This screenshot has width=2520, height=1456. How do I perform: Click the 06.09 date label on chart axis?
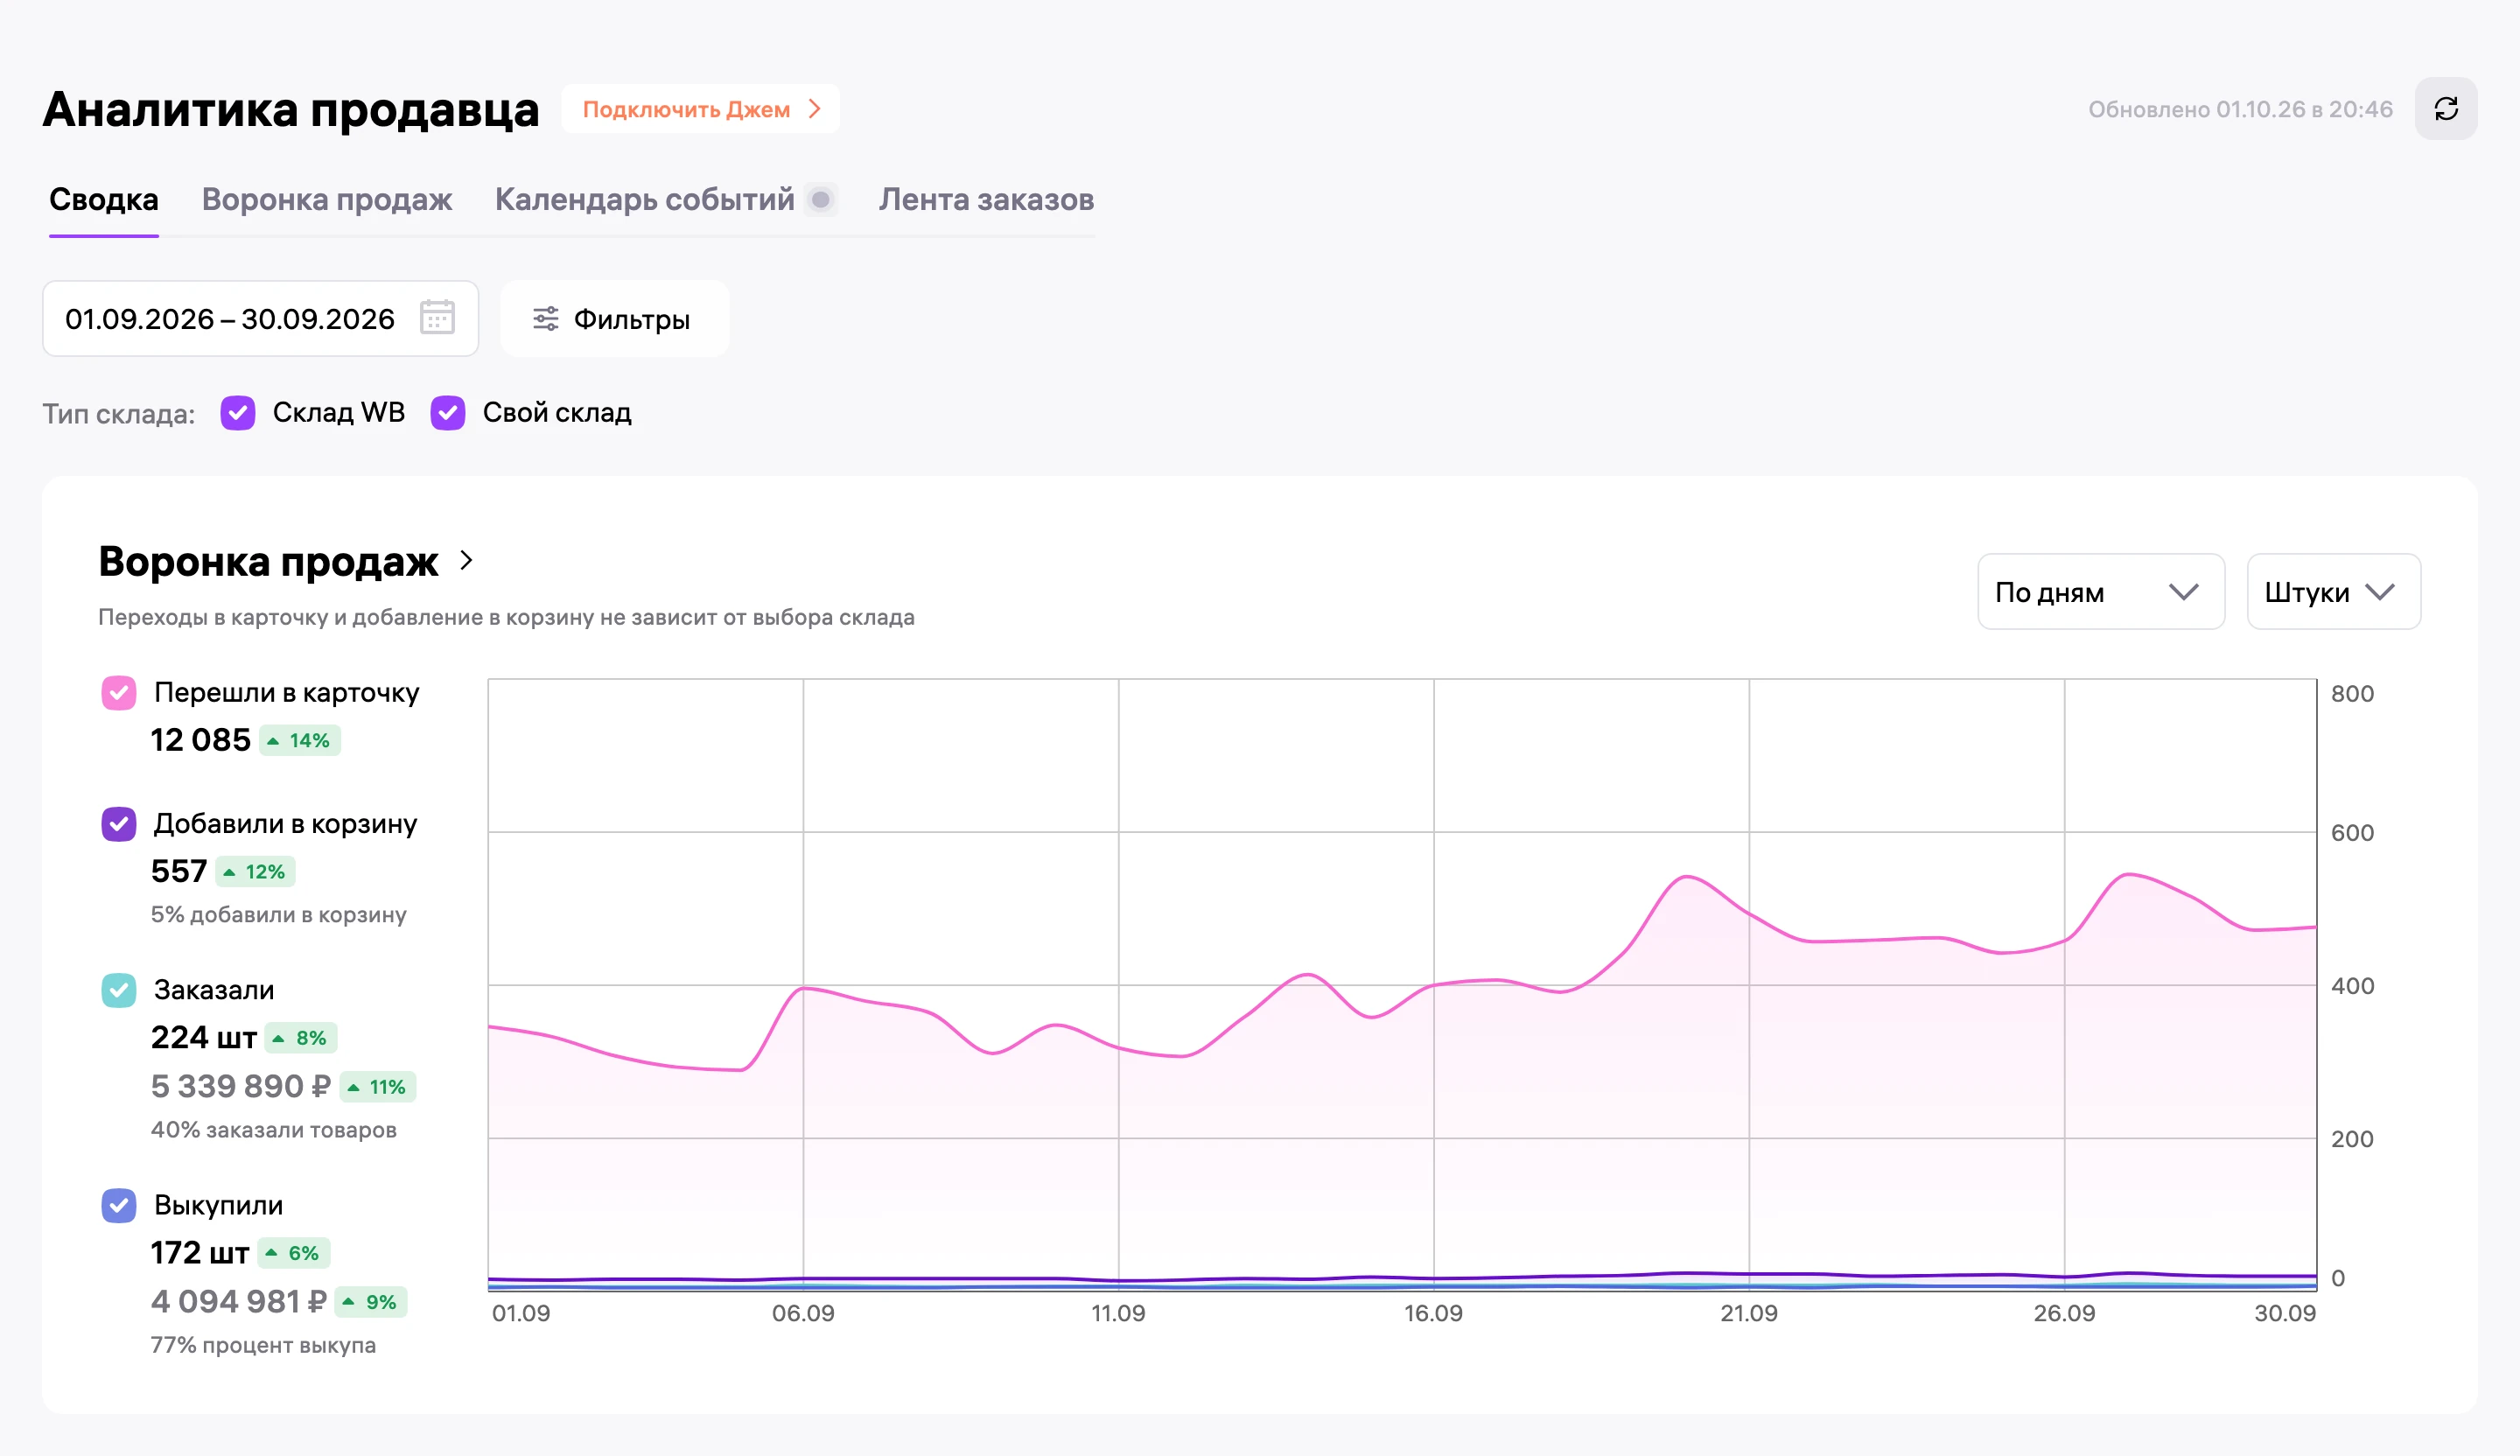click(x=803, y=1313)
